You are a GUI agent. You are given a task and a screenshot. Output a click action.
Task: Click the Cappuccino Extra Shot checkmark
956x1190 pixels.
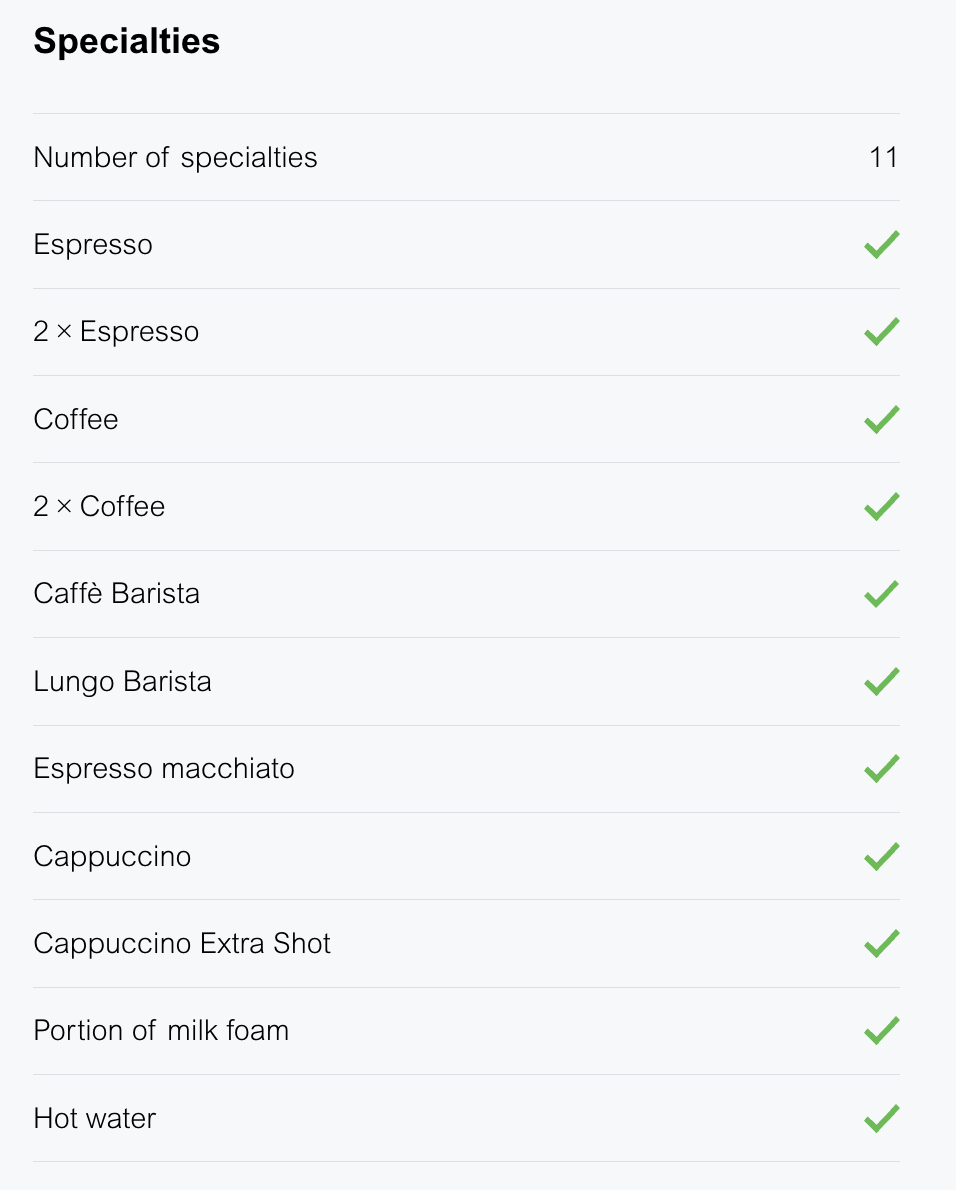pos(881,944)
